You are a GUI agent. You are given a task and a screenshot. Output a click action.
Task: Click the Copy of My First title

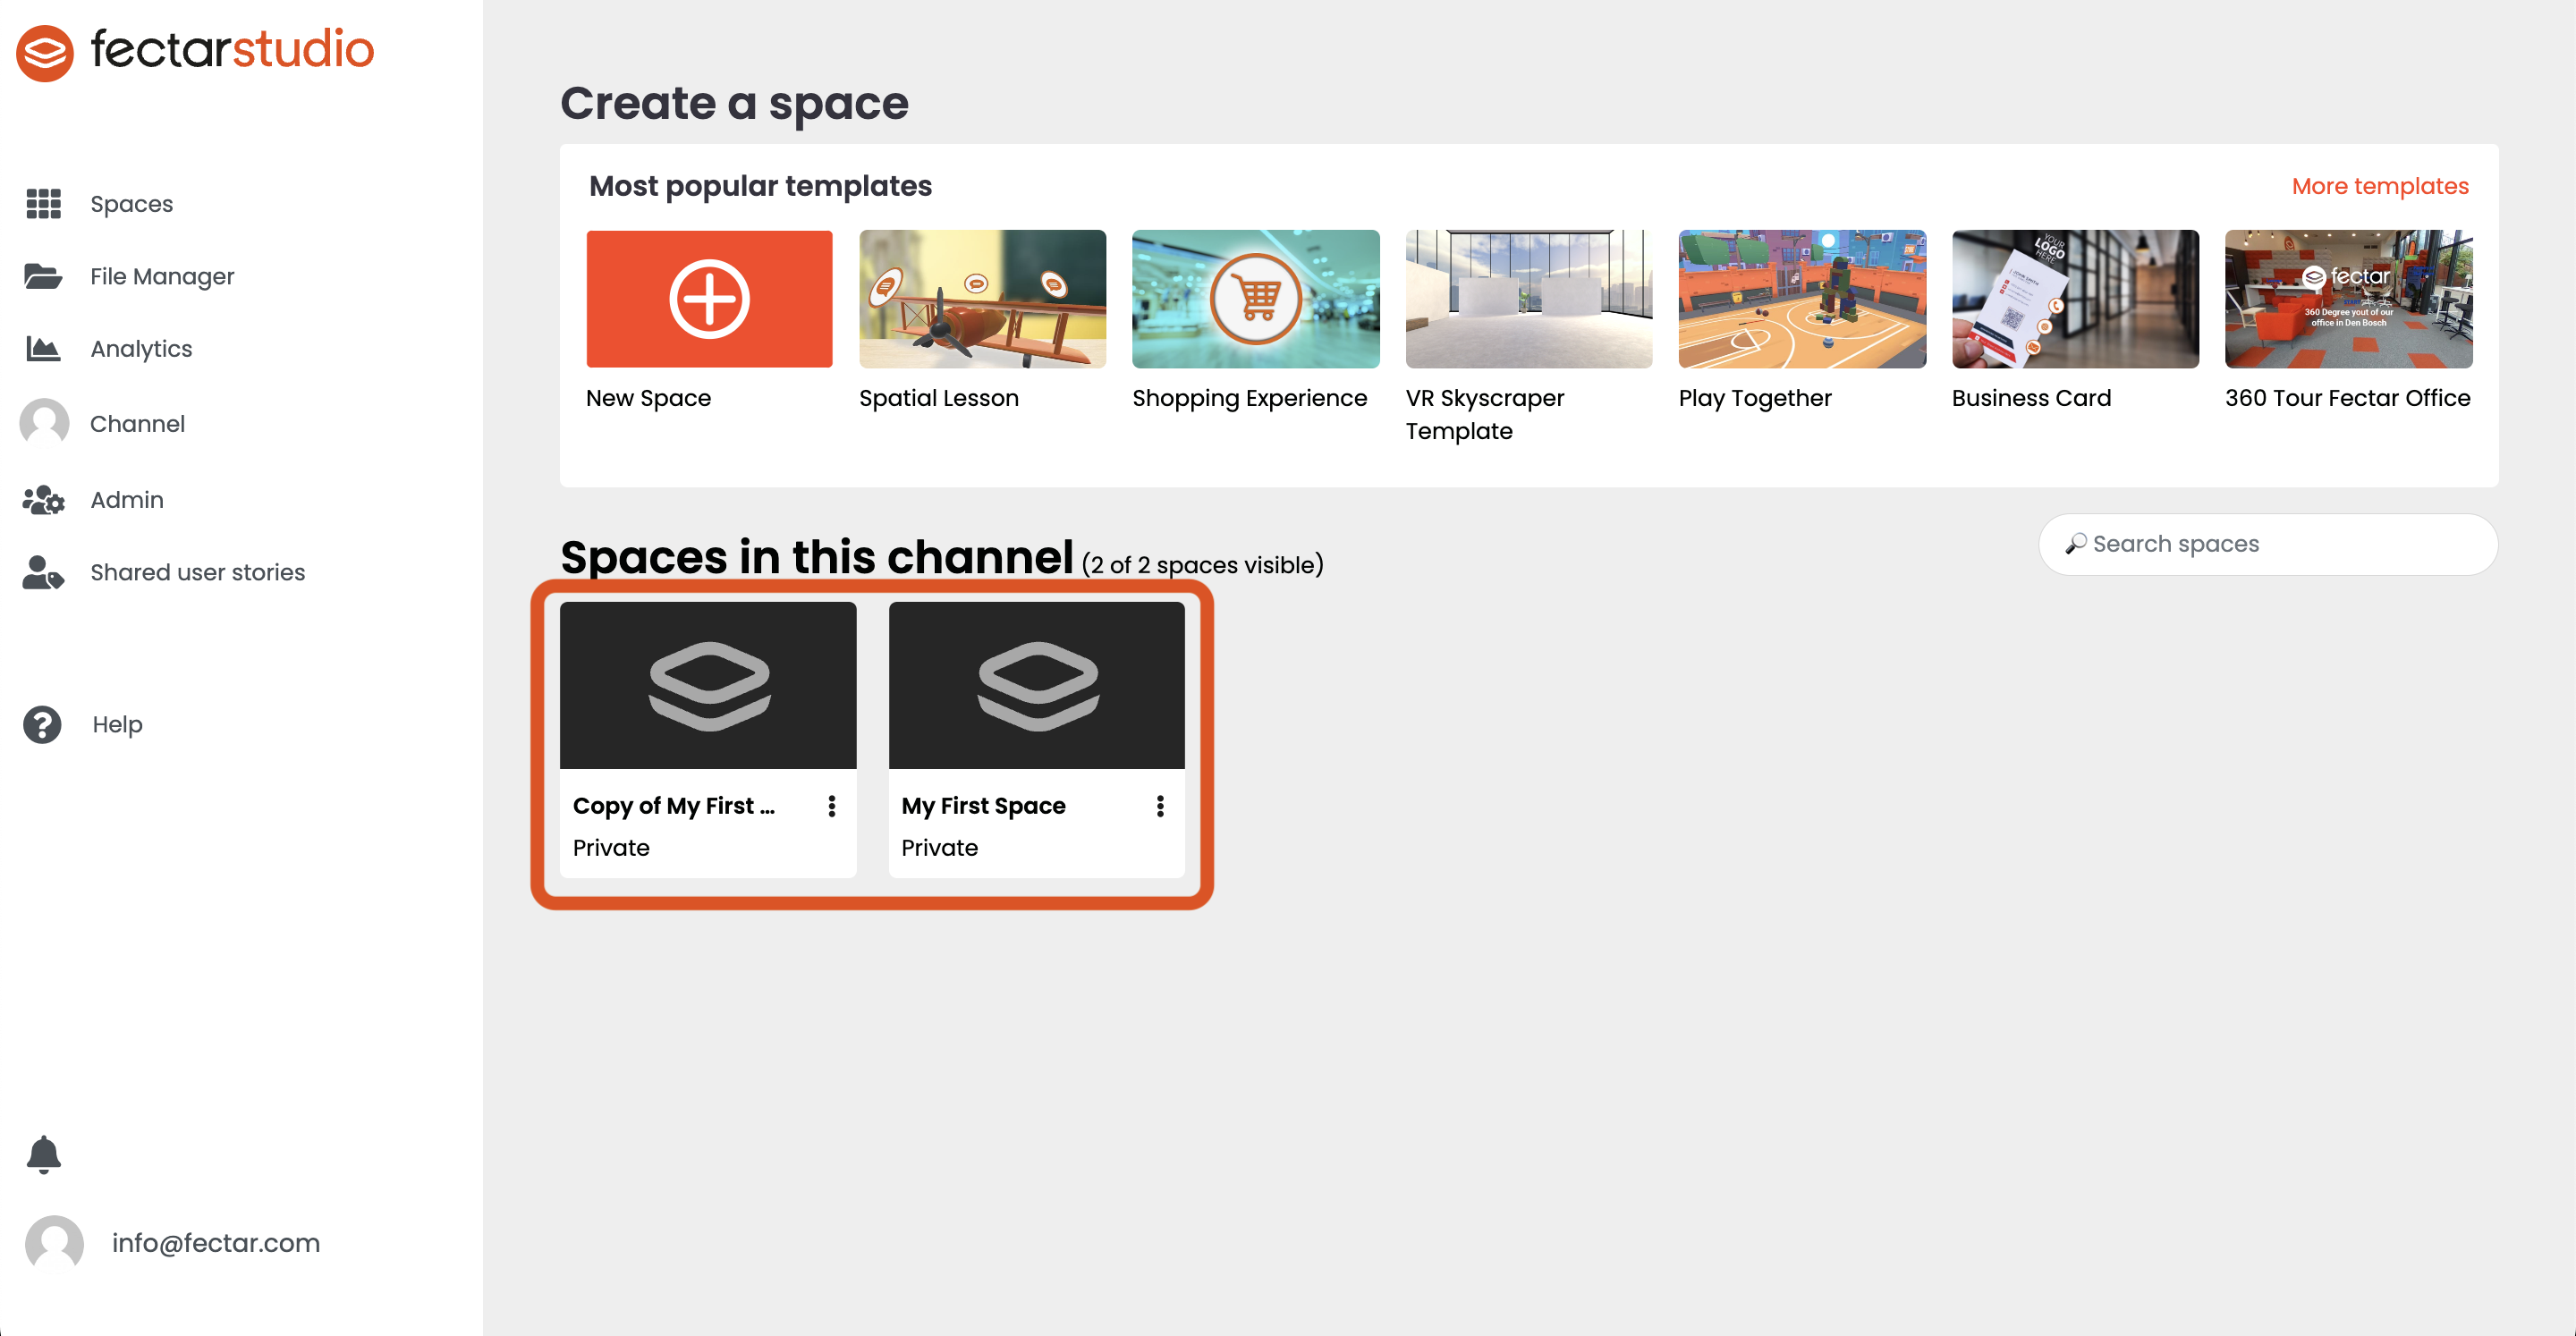(x=674, y=806)
